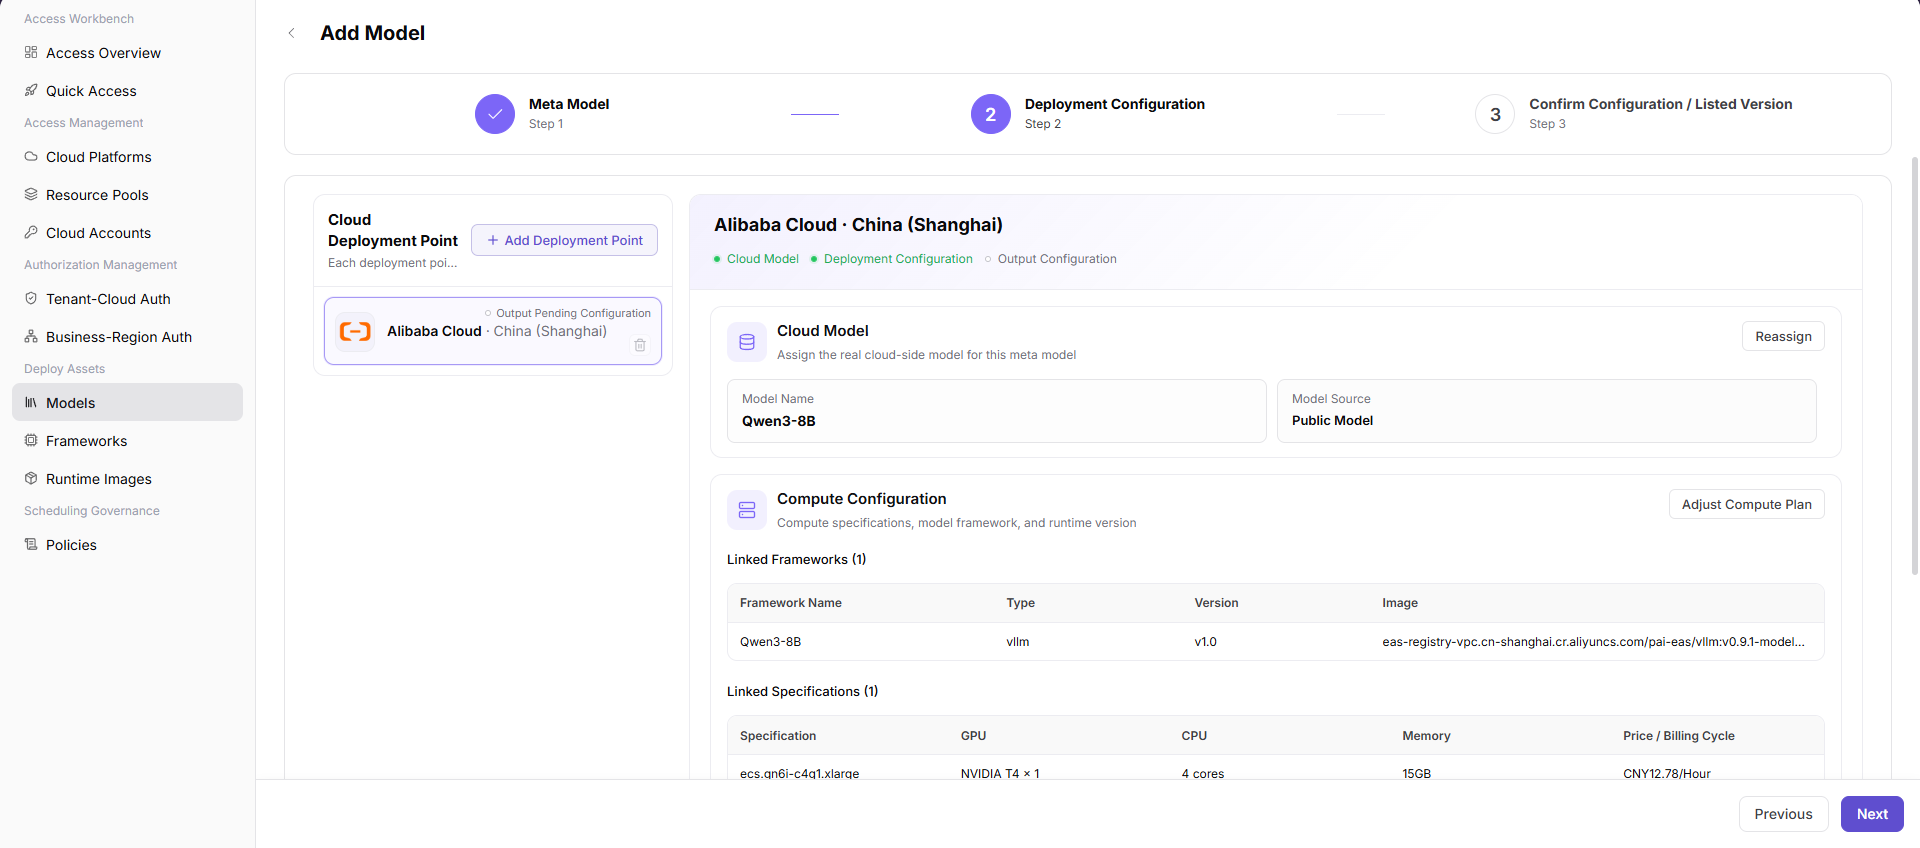Image resolution: width=1920 pixels, height=848 pixels.
Task: Open the Policies page
Action: click(x=127, y=545)
